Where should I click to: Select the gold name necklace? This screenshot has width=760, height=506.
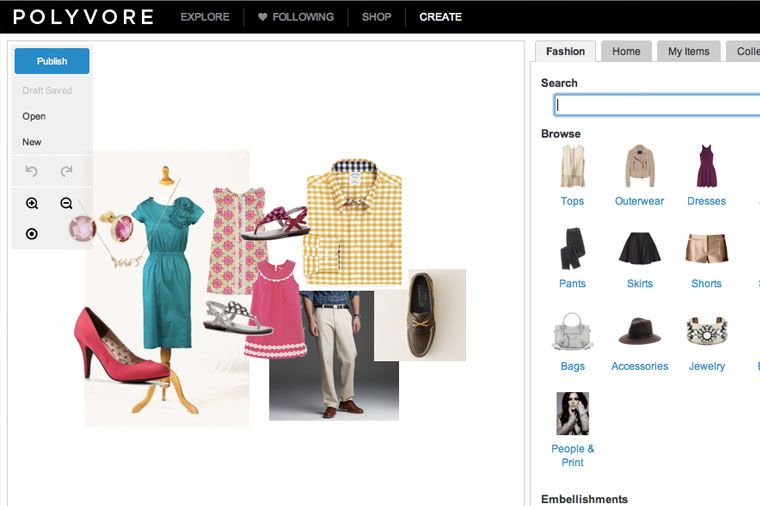click(127, 261)
